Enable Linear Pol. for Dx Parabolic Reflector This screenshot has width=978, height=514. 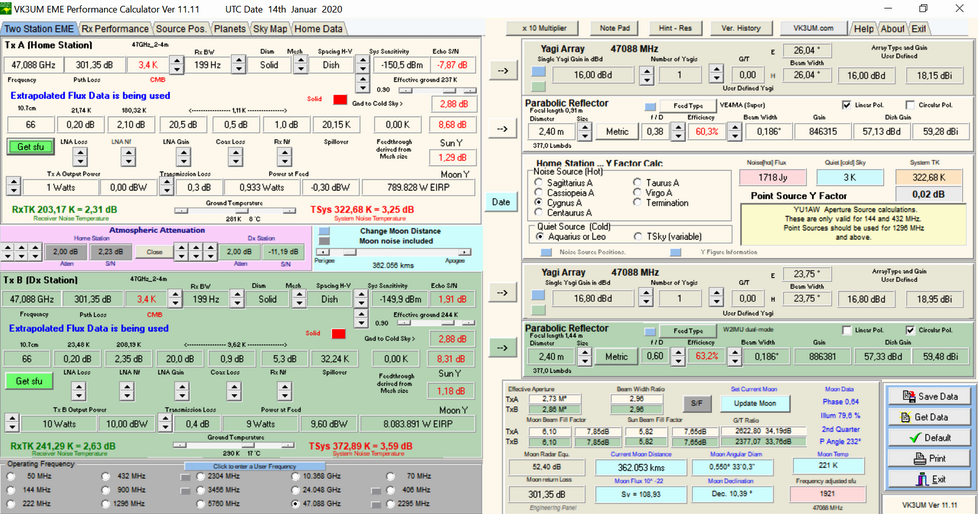coord(846,329)
